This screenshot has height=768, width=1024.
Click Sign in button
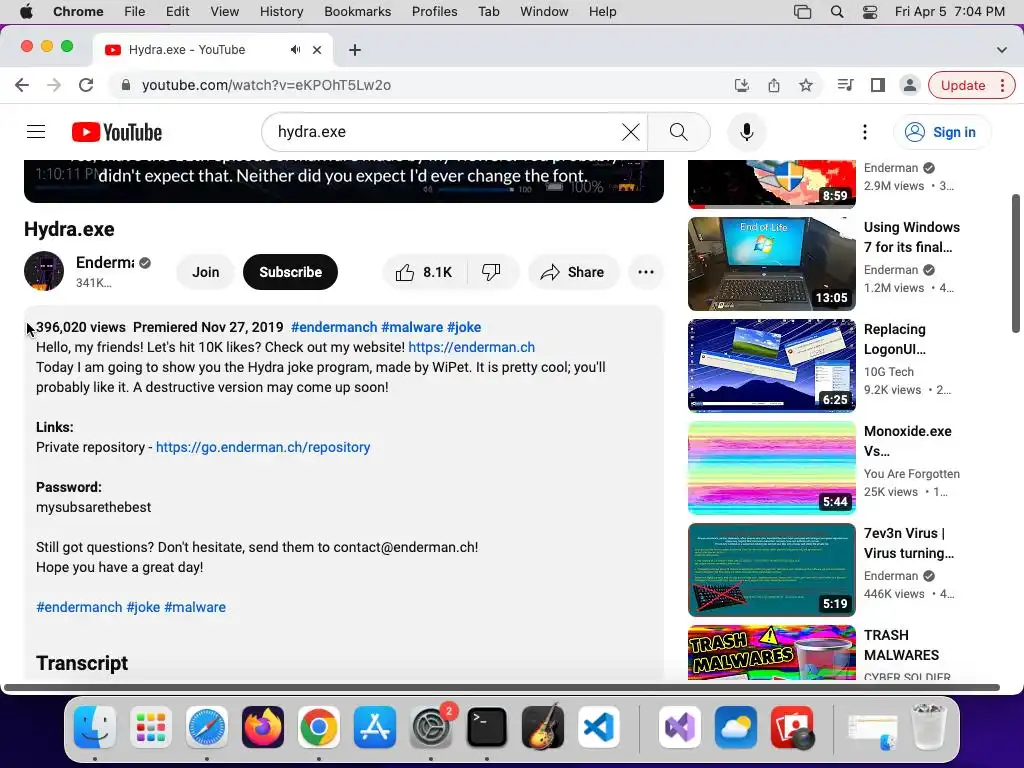[x=942, y=132]
